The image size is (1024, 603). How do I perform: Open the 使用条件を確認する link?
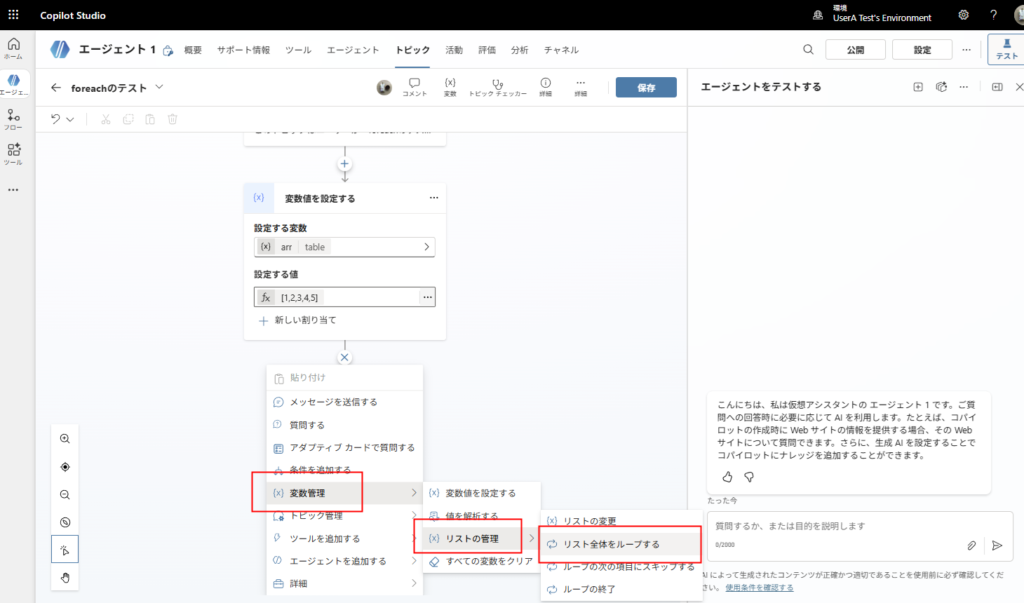coord(759,588)
